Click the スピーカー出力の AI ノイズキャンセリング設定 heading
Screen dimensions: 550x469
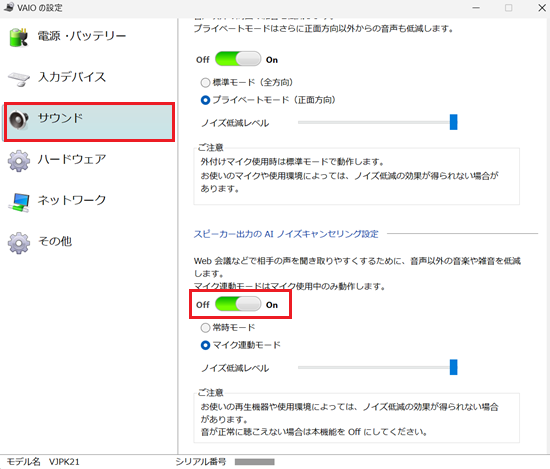coord(286,234)
